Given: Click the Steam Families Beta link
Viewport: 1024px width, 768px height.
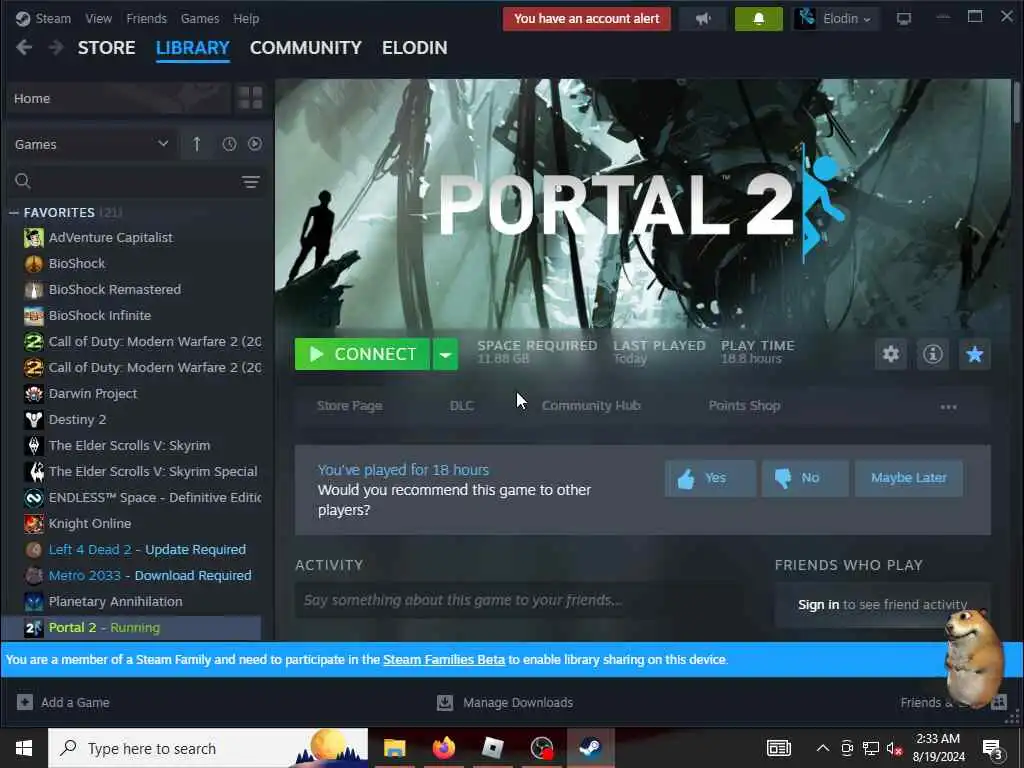Looking at the screenshot, I should click(444, 660).
